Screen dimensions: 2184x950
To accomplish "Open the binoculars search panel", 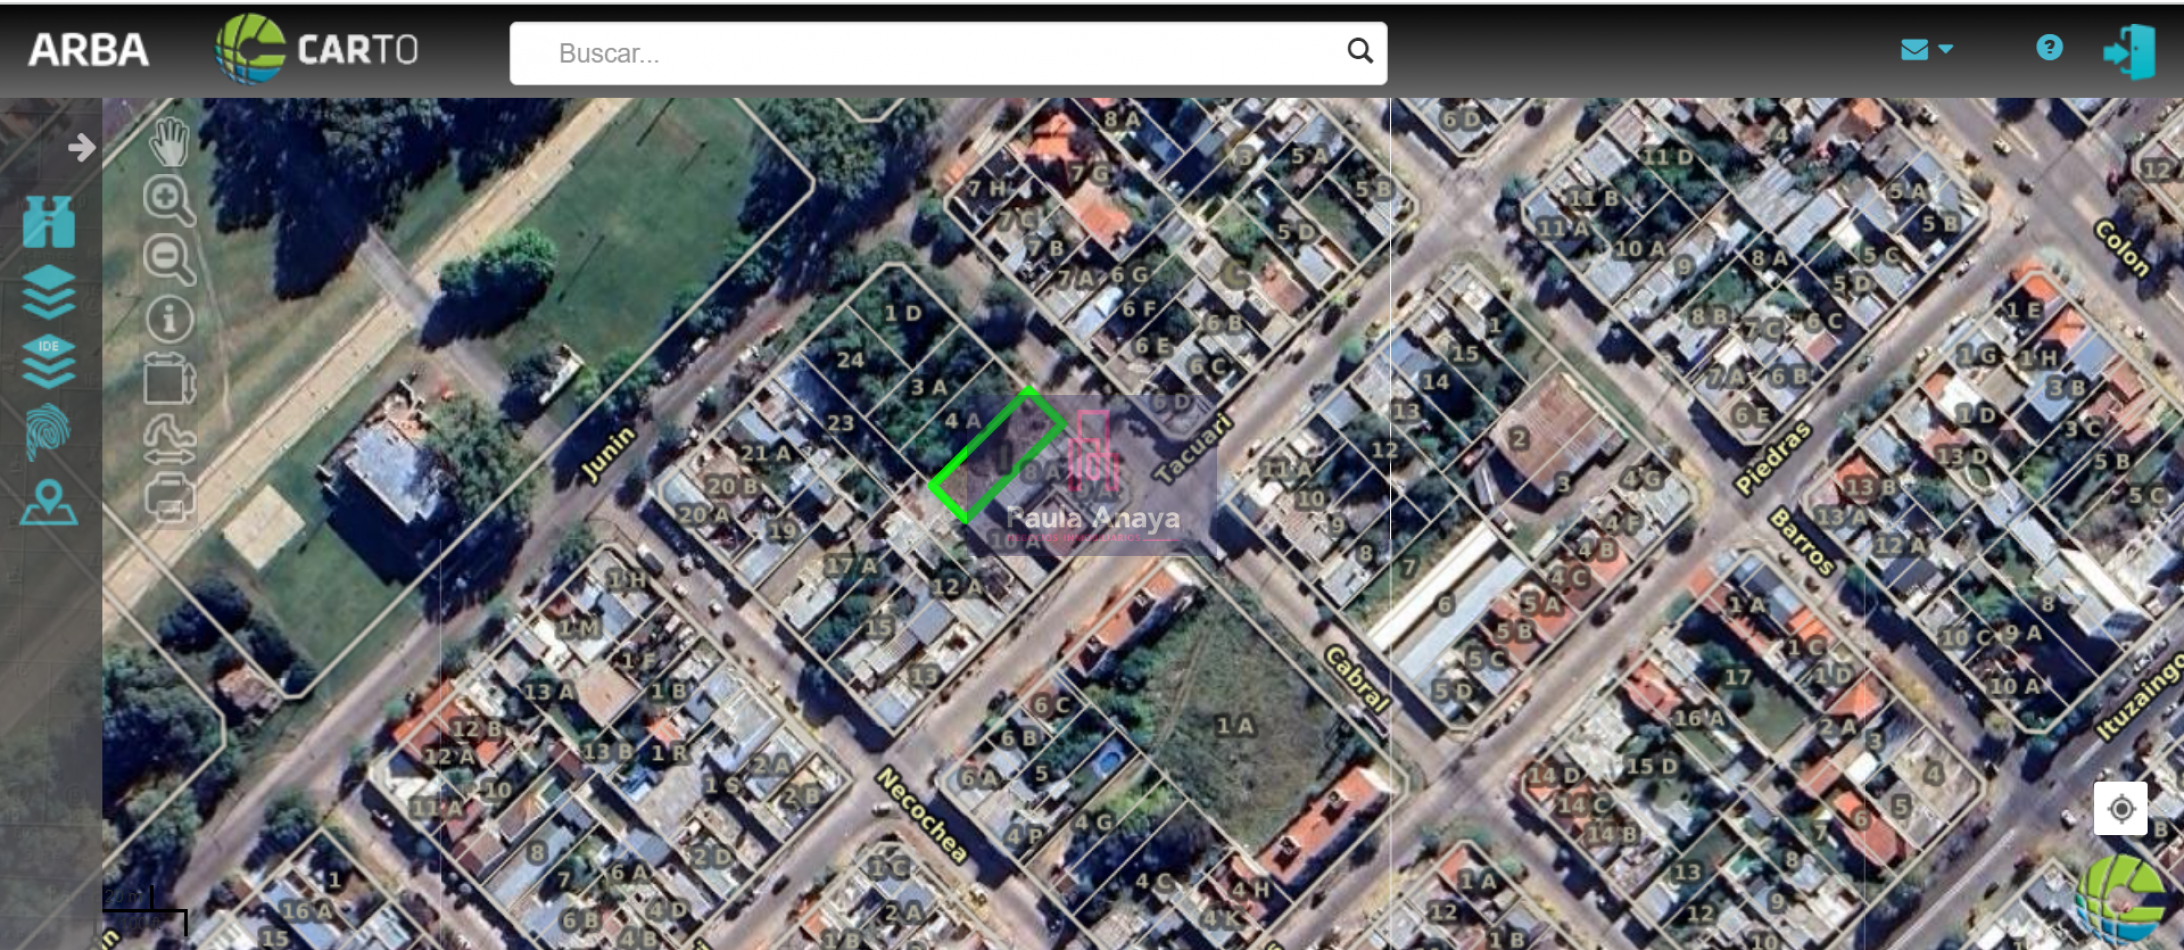I will (49, 221).
